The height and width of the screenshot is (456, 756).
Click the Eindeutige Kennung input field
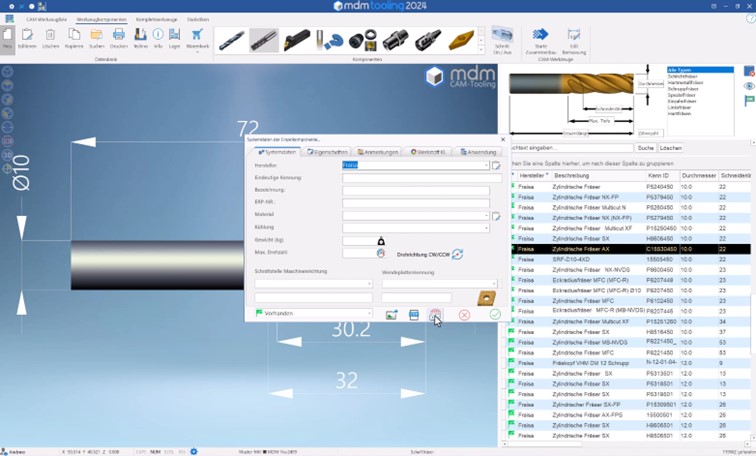[x=422, y=178]
